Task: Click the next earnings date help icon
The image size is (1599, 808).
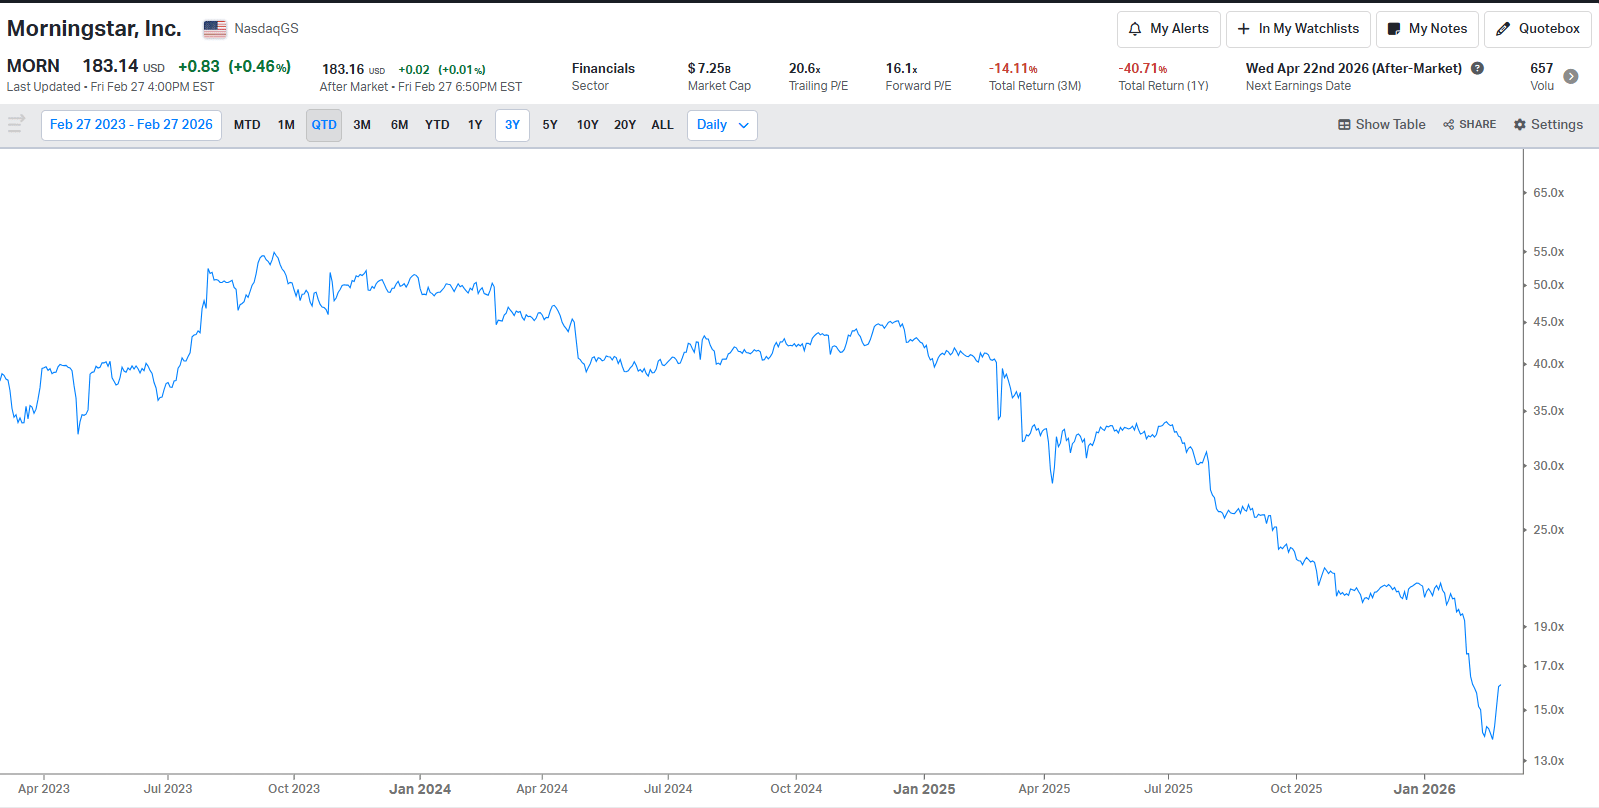Action: (1477, 68)
